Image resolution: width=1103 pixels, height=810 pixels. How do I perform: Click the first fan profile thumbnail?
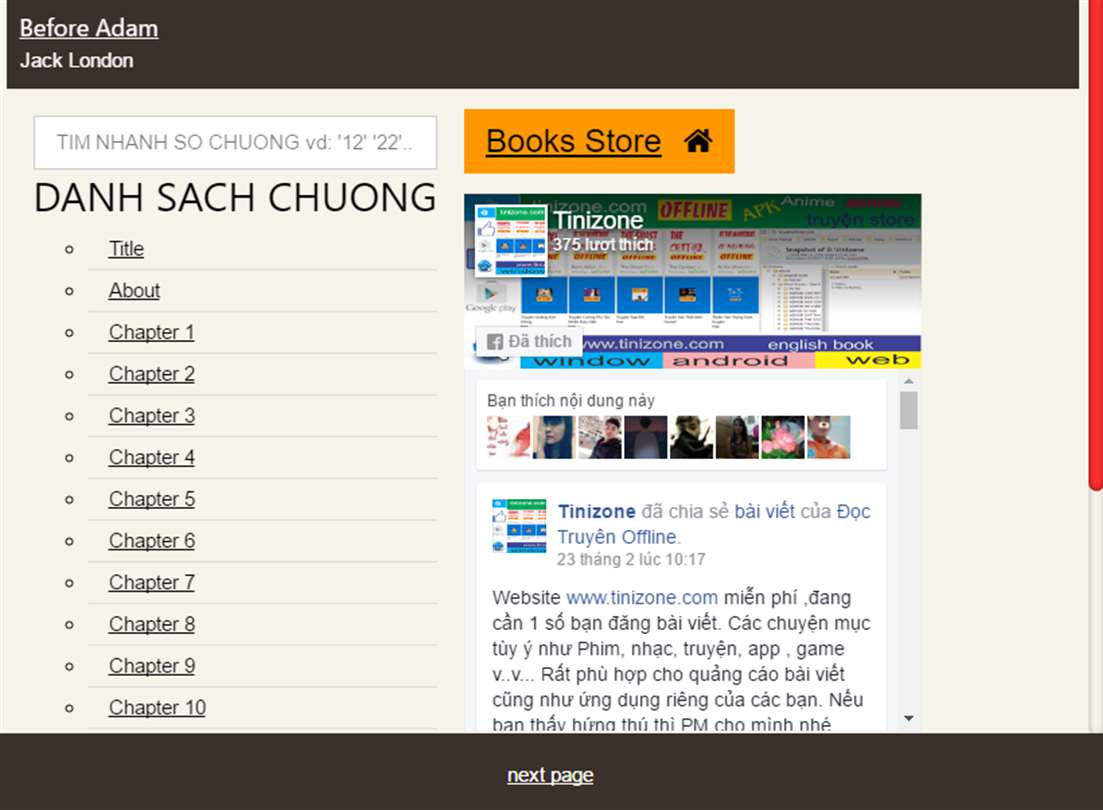point(509,437)
